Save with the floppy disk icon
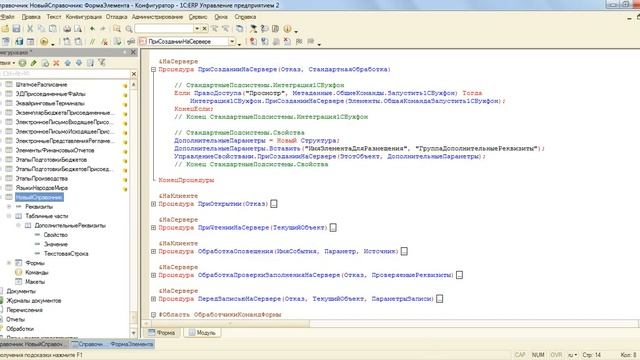The image size is (640, 360). [x=16, y=29]
